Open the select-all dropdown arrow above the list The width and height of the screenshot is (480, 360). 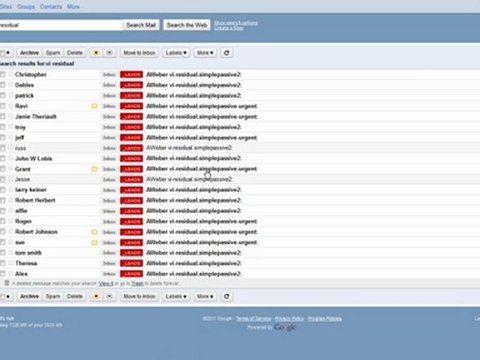tap(8, 53)
